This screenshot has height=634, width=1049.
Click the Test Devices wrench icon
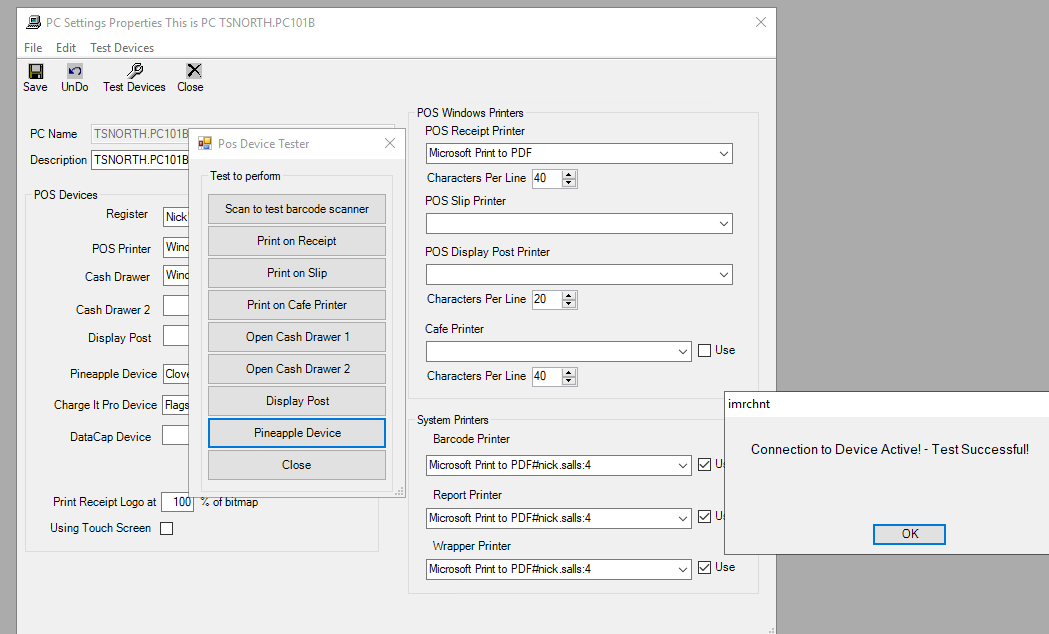pyautogui.click(x=134, y=71)
